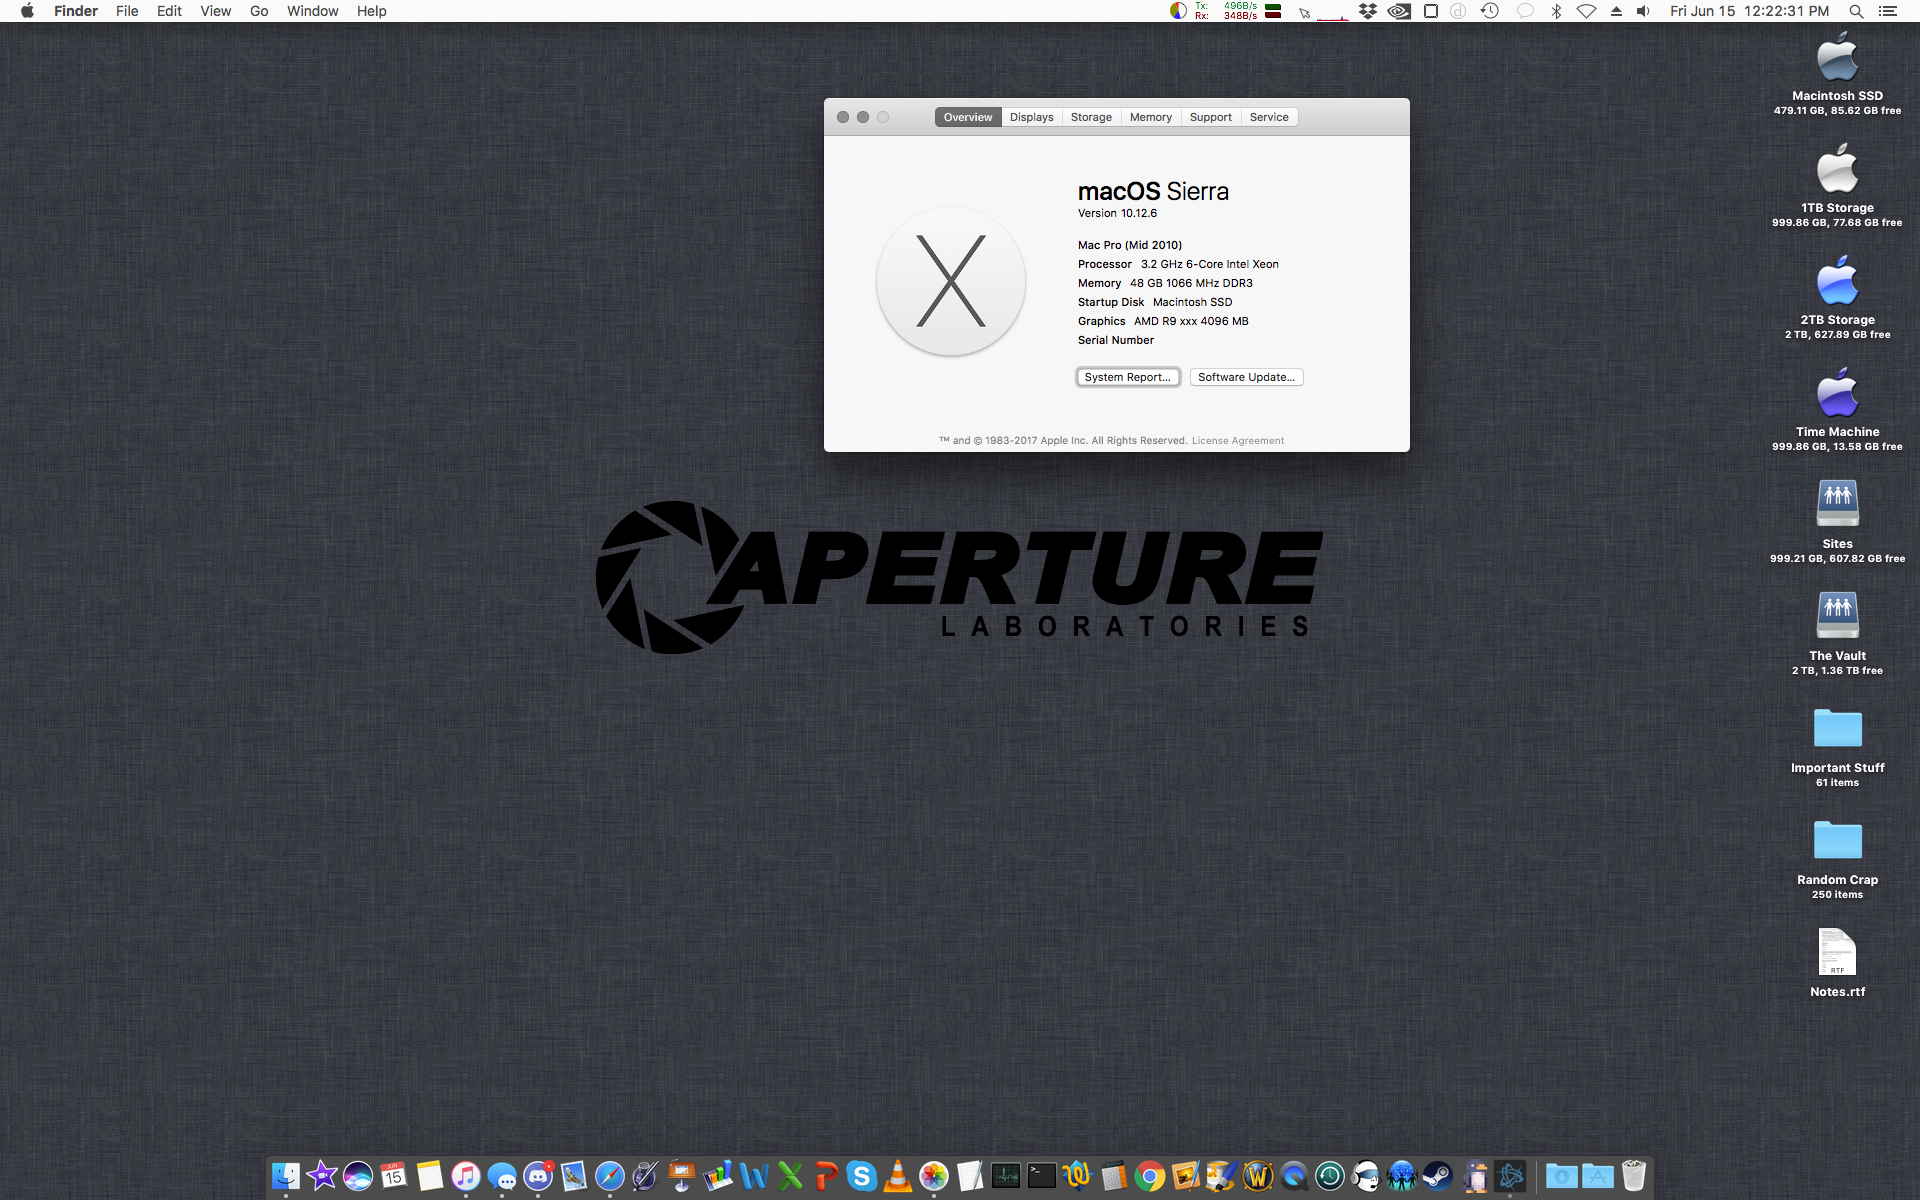Image resolution: width=1920 pixels, height=1200 pixels.
Task: Click the System Report button
Action: pyautogui.click(x=1128, y=377)
